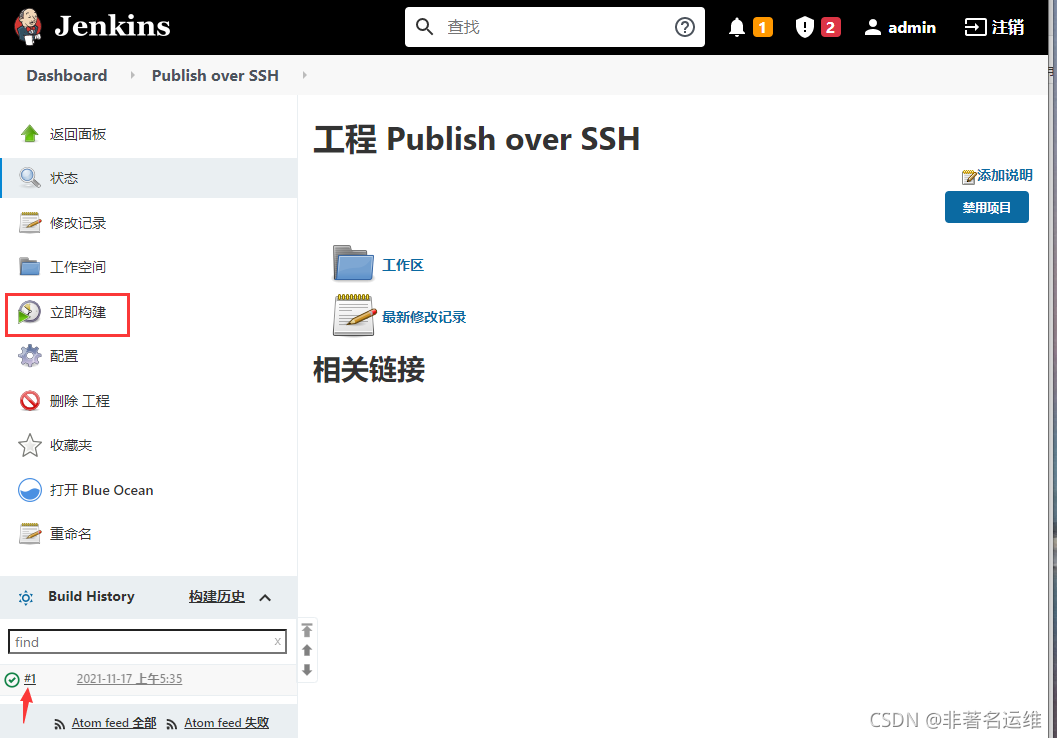This screenshot has width=1057, height=738.
Task: Select 打开 Blue Ocean
Action: coord(101,490)
